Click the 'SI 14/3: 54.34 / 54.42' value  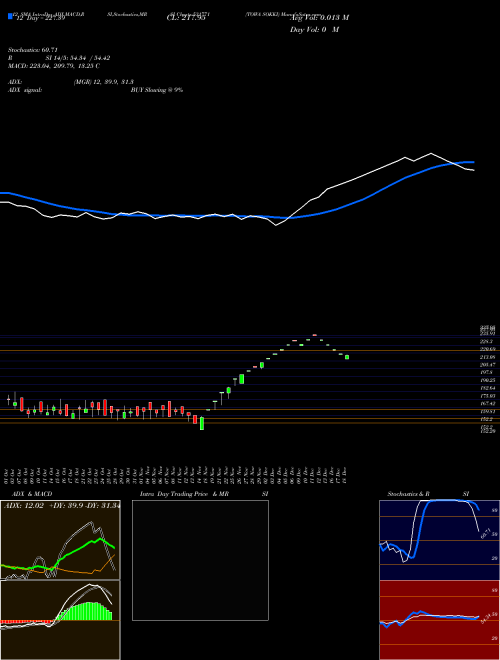coord(78,58)
